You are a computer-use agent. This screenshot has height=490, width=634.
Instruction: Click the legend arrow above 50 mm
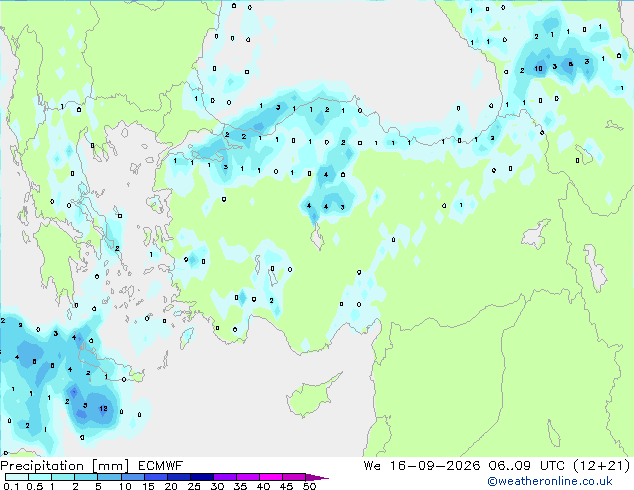click(317, 477)
